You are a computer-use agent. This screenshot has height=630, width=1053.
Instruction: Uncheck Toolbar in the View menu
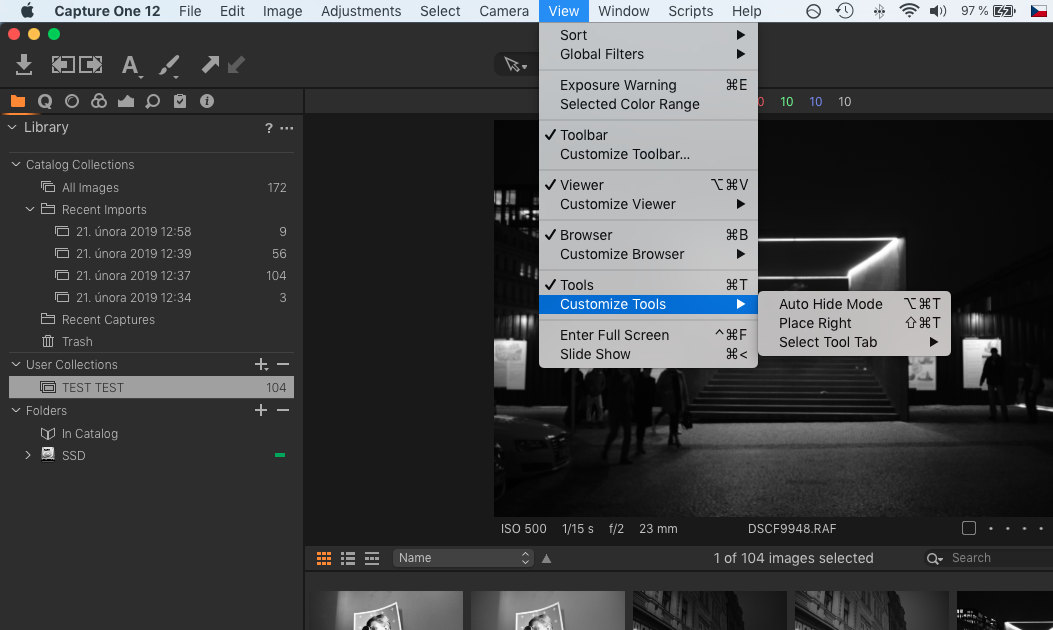pos(584,135)
